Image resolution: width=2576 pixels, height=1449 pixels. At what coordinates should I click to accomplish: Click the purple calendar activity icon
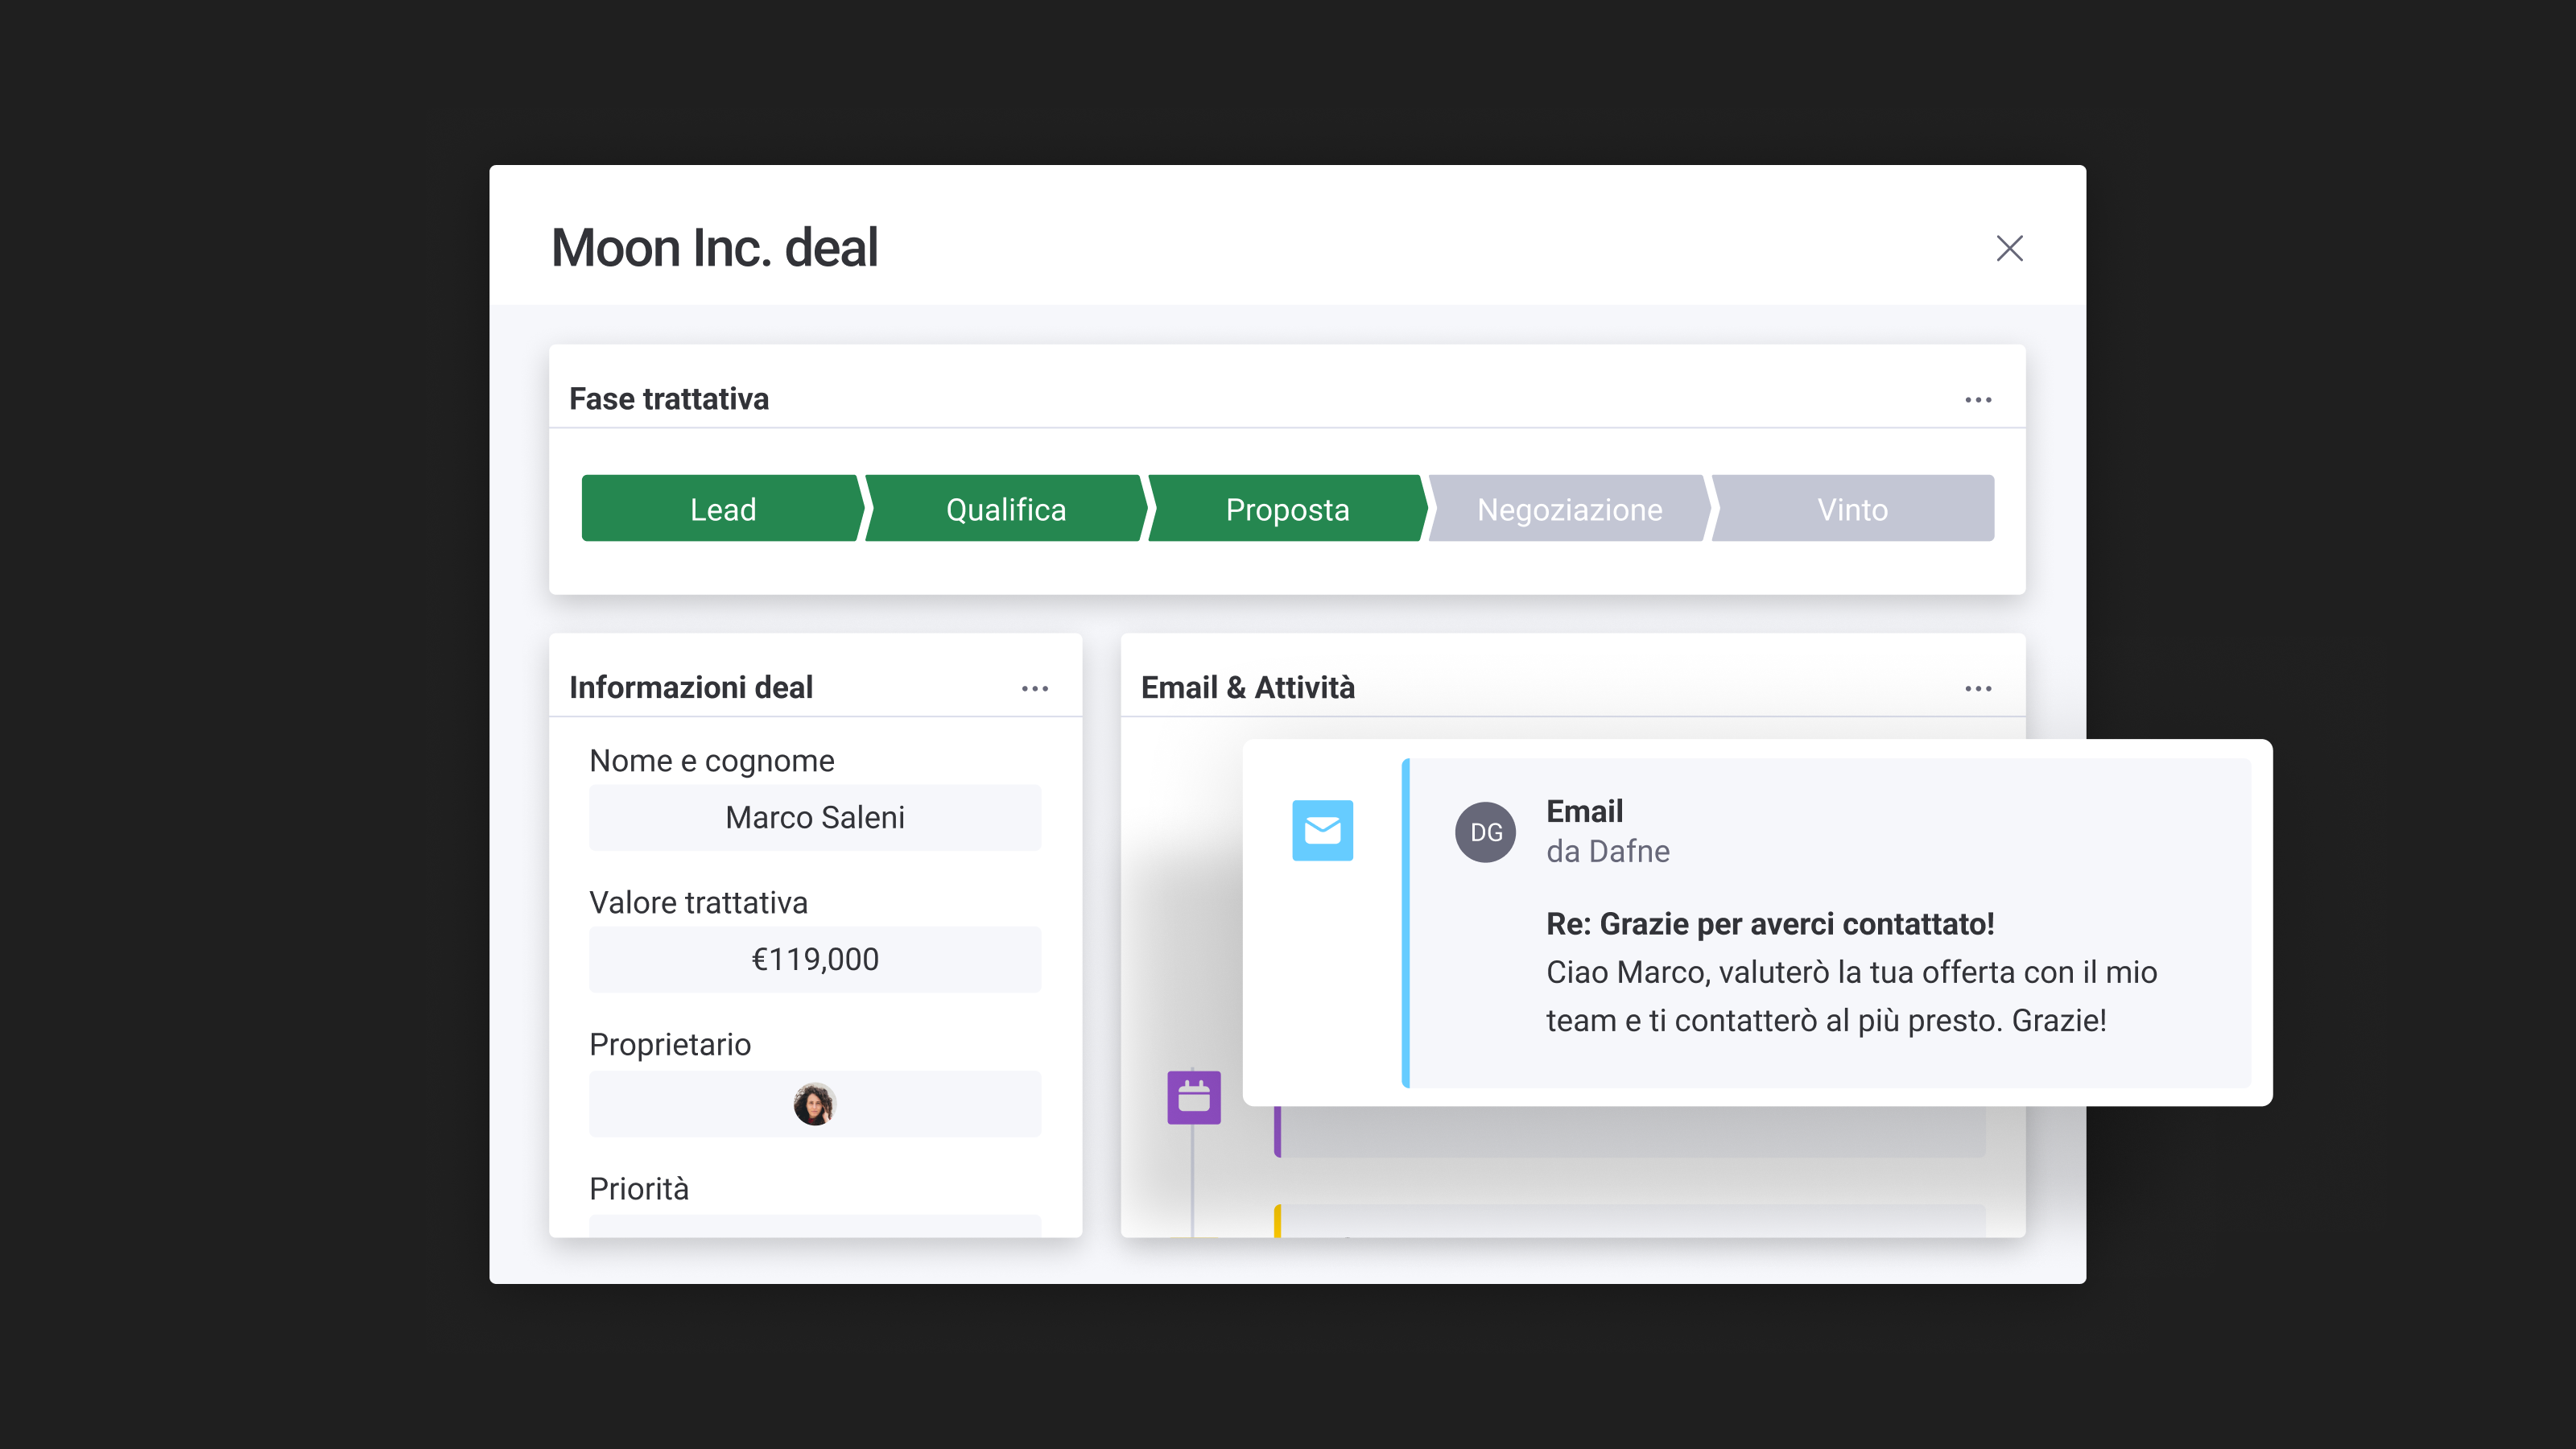1194,1097
